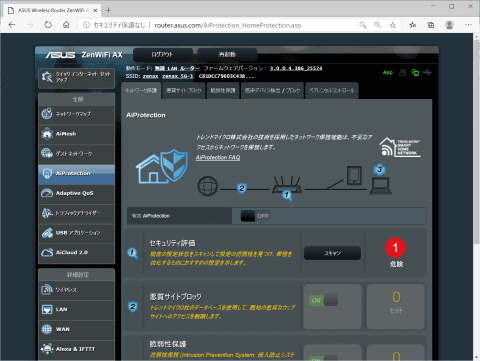Select the AiProtection sidebar item
The height and width of the screenshot is (361, 480).
pos(76,174)
